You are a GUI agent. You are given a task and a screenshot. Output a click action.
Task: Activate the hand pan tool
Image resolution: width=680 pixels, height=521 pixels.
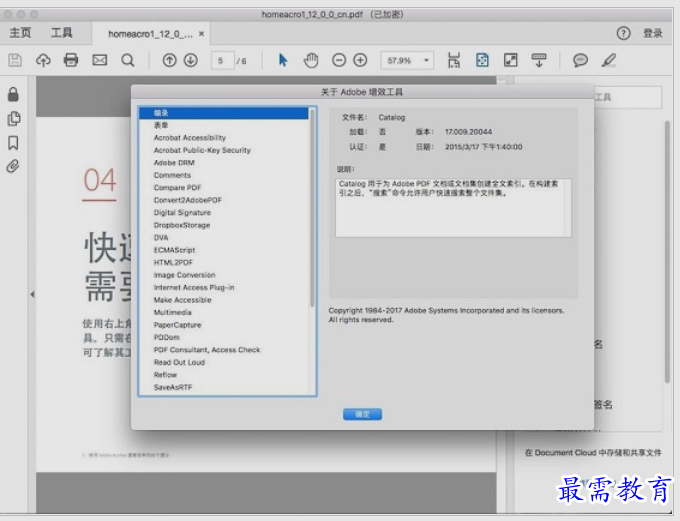coord(311,60)
